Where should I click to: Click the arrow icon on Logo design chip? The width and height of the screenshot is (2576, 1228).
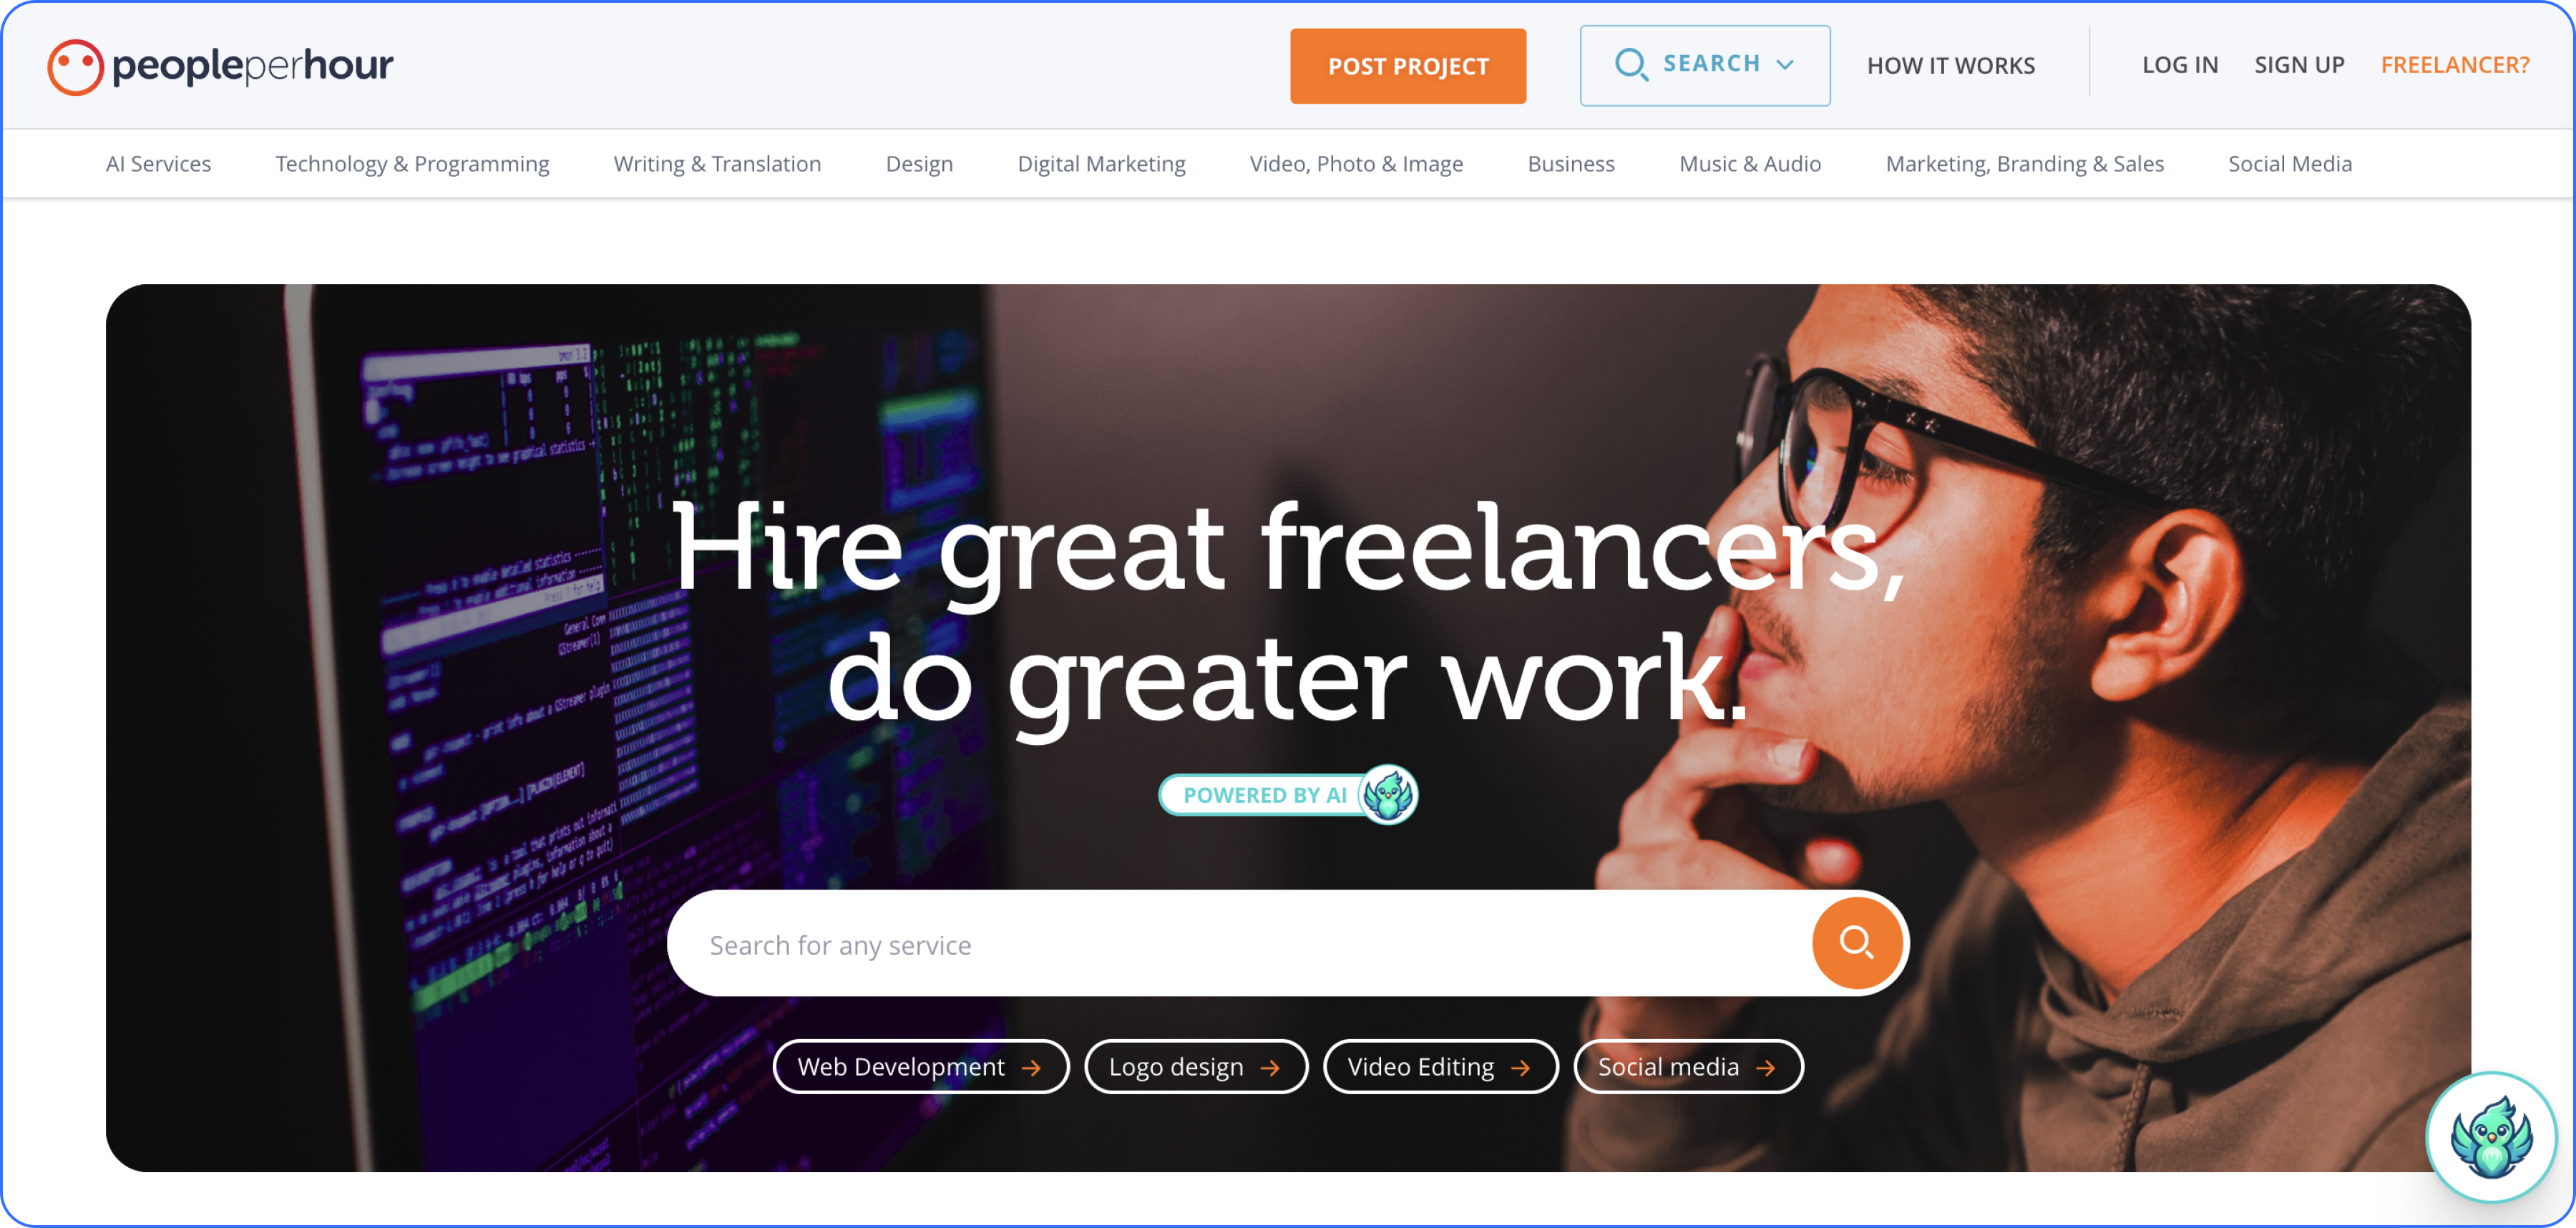pos(1270,1068)
